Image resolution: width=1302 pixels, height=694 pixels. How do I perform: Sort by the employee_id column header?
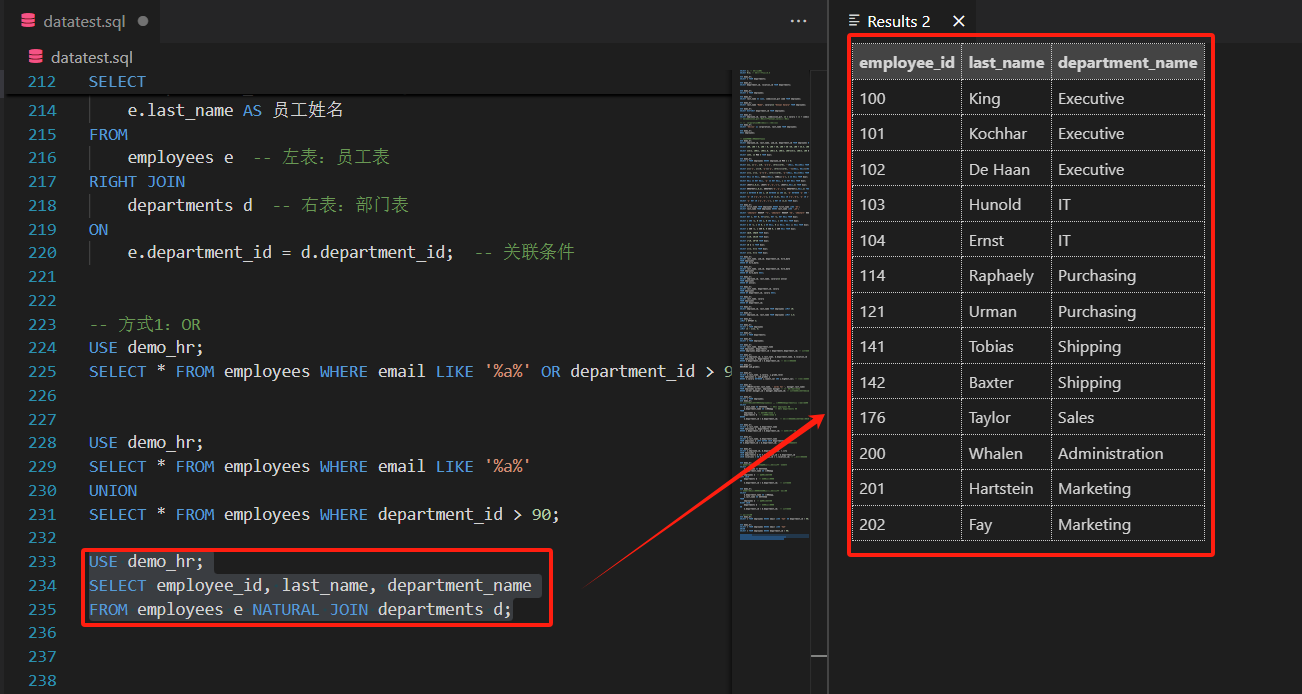pos(907,62)
